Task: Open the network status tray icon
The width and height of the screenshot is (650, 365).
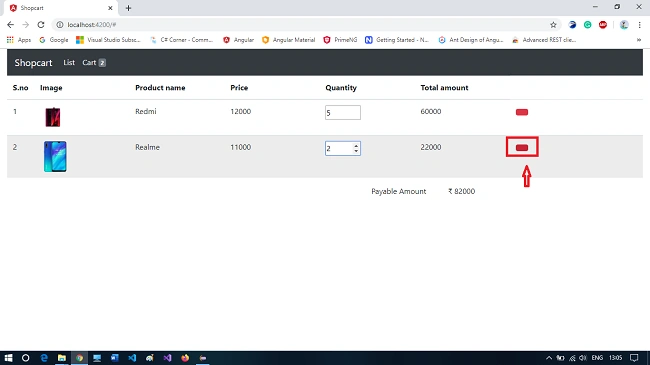Action: 572,358
